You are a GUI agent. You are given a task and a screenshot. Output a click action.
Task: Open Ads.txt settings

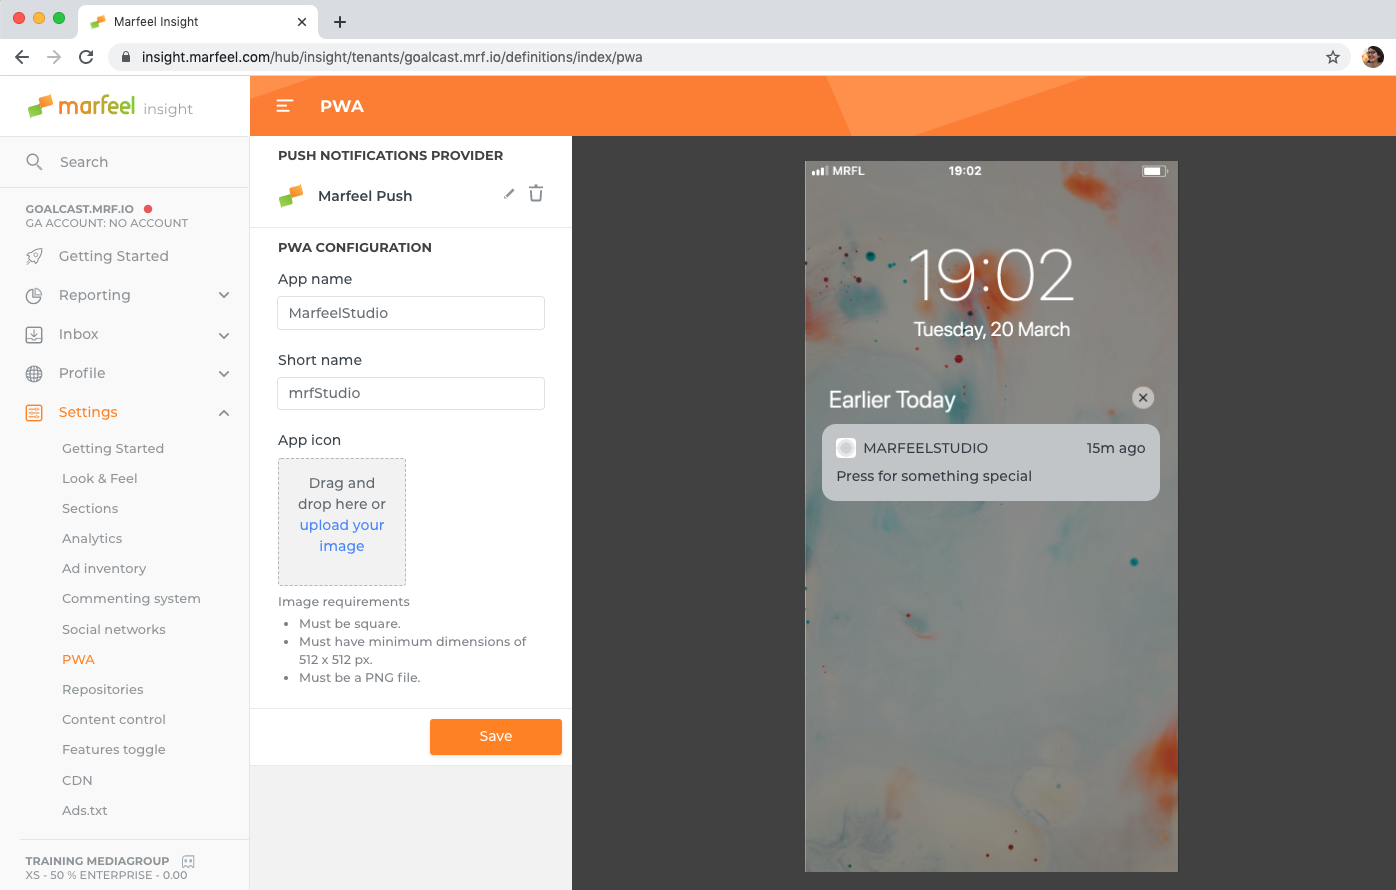click(x=85, y=810)
